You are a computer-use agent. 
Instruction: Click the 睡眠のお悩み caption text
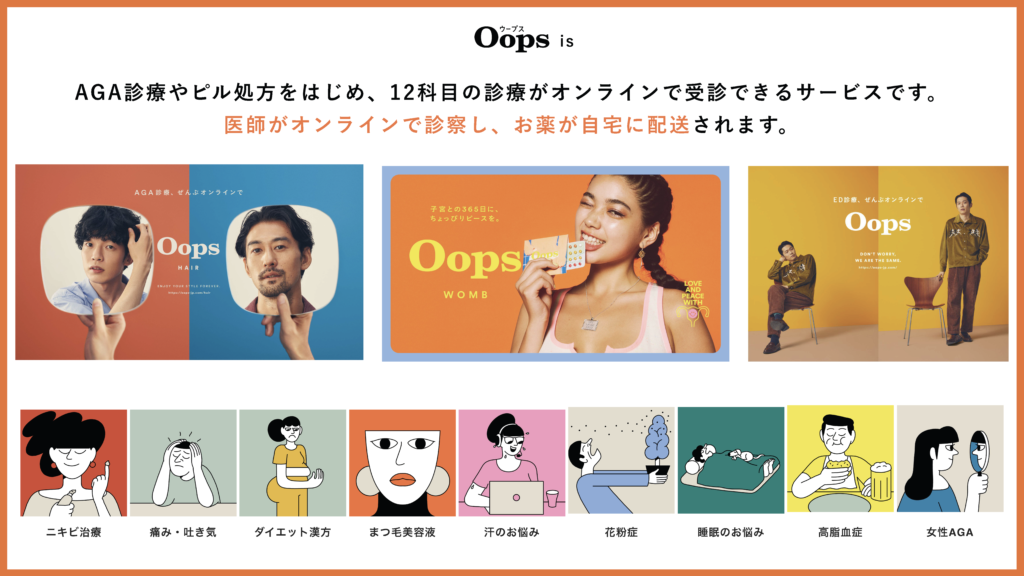[731, 532]
